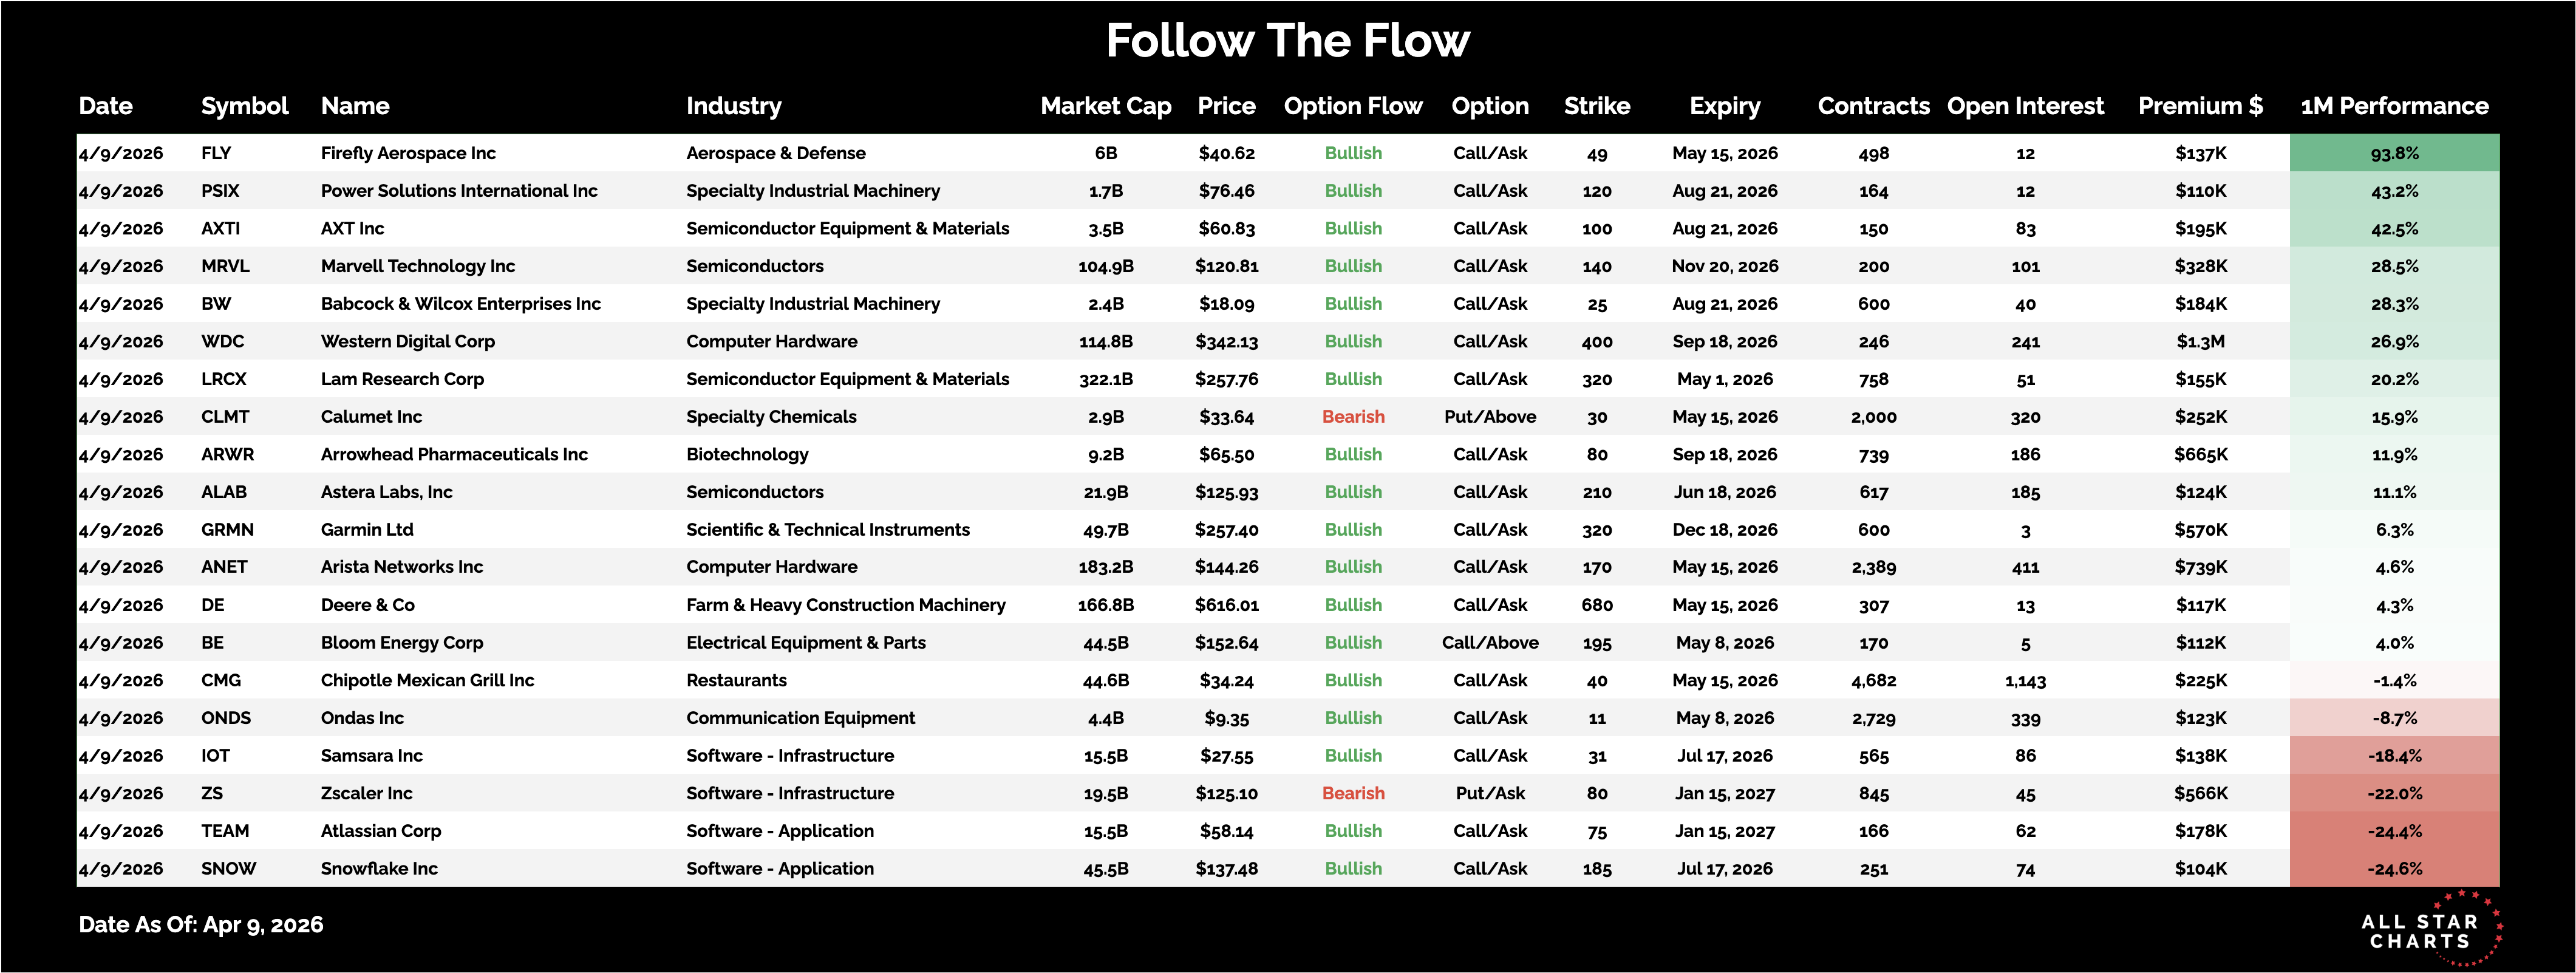The height and width of the screenshot is (973, 2576).
Task: Click the 1M Performance column header
Action: tap(2394, 106)
